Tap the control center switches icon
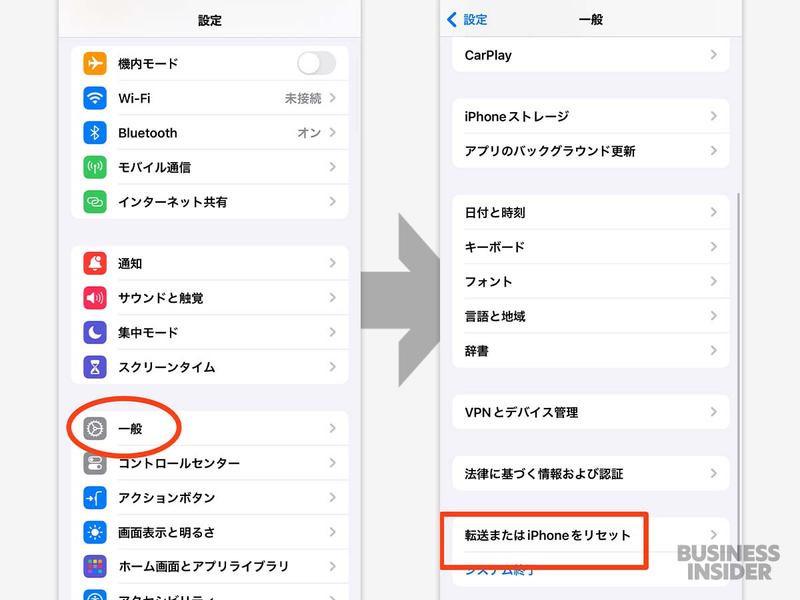This screenshot has height=600, width=800. click(x=95, y=463)
